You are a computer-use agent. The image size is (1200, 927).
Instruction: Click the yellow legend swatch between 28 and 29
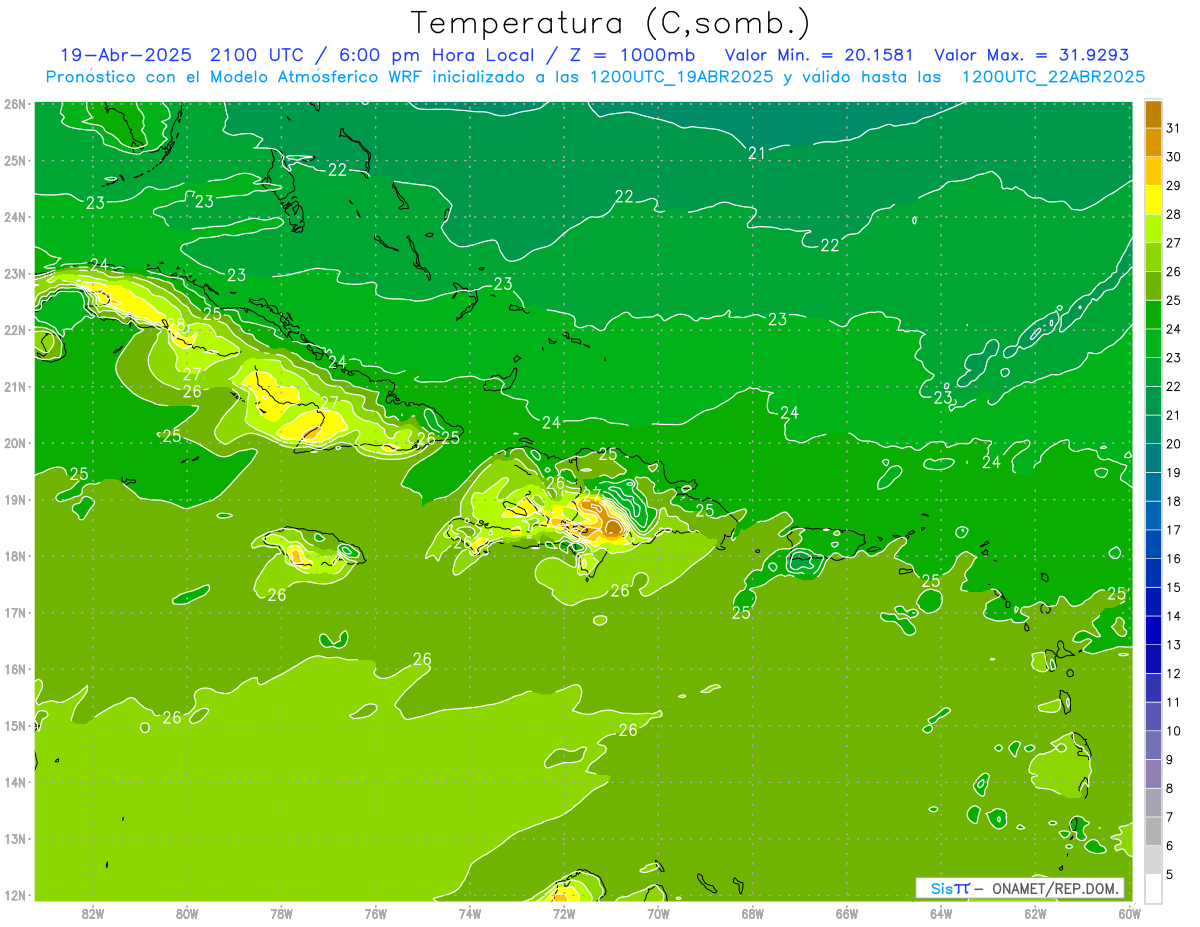click(1153, 200)
